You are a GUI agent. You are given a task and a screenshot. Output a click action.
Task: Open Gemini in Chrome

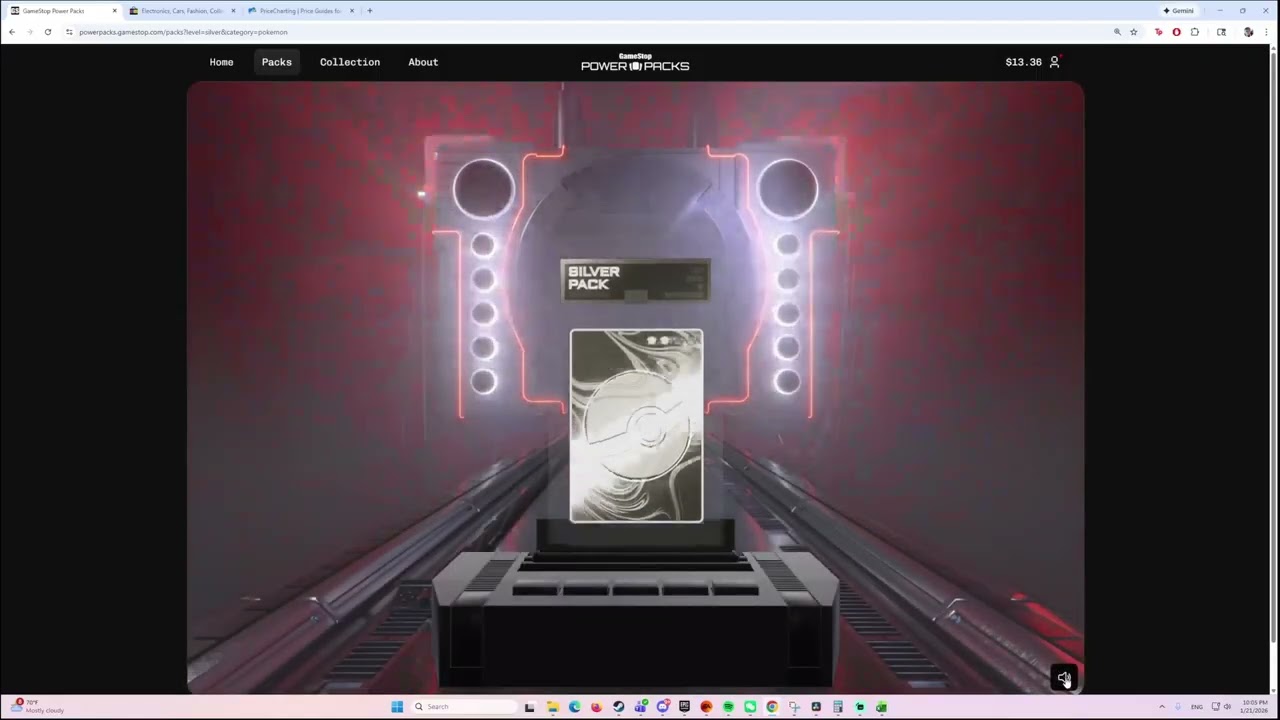click(x=1178, y=11)
